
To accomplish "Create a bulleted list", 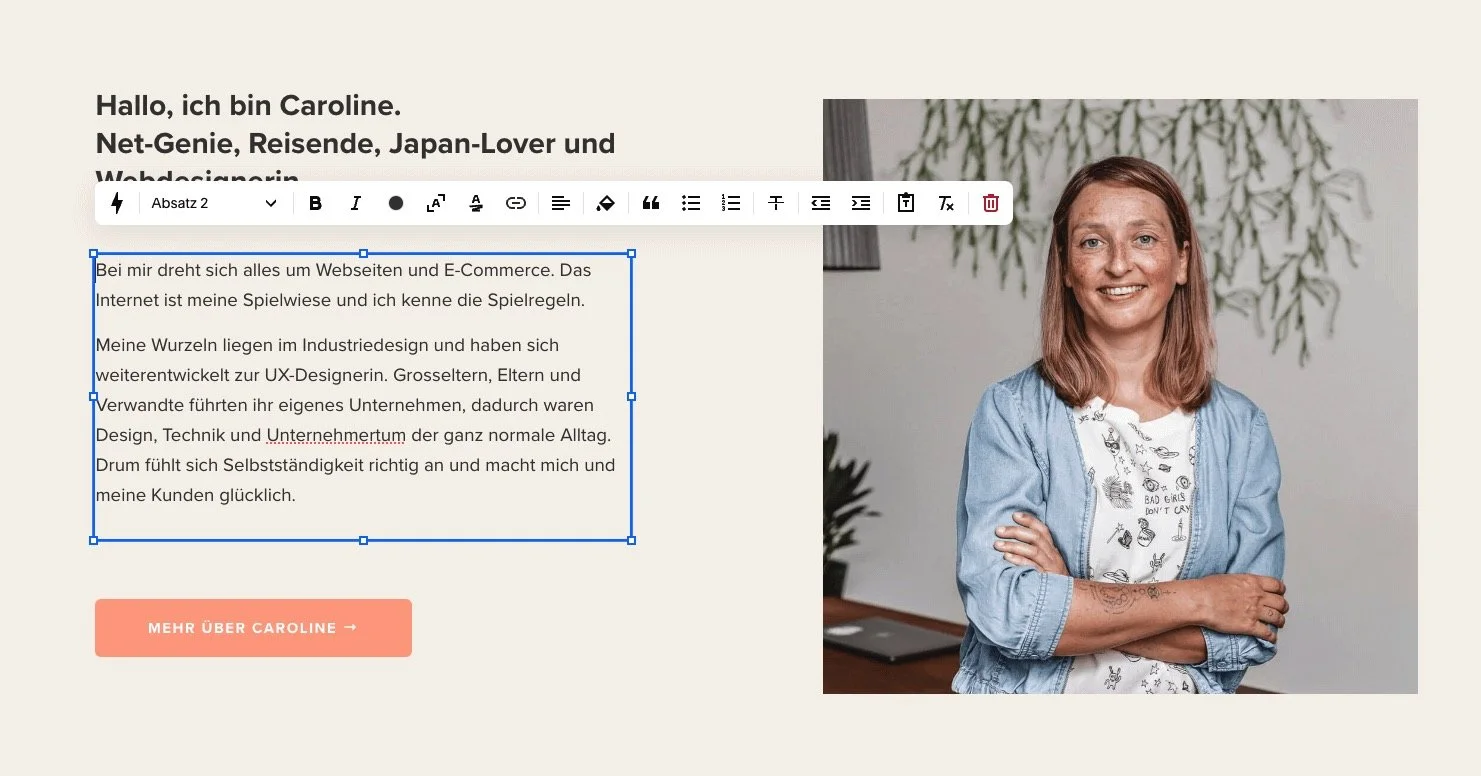I will 691,203.
